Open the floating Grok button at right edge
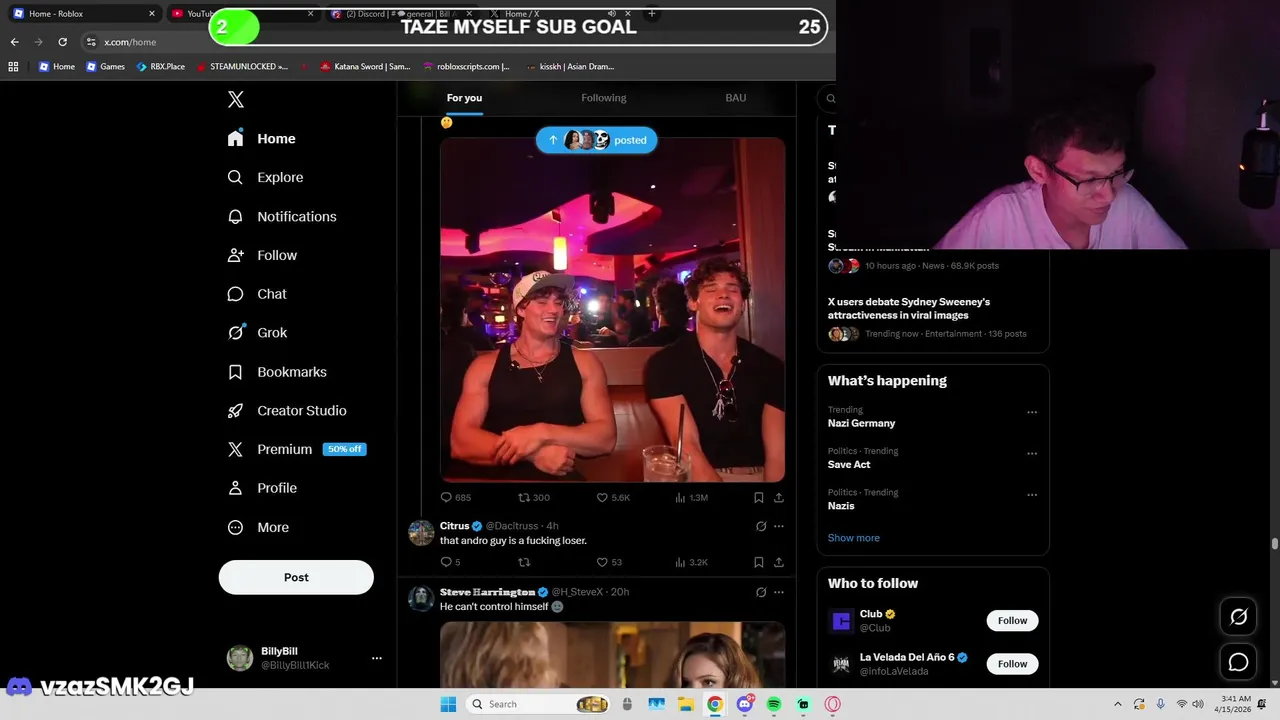The image size is (1280, 720). pyautogui.click(x=1238, y=617)
